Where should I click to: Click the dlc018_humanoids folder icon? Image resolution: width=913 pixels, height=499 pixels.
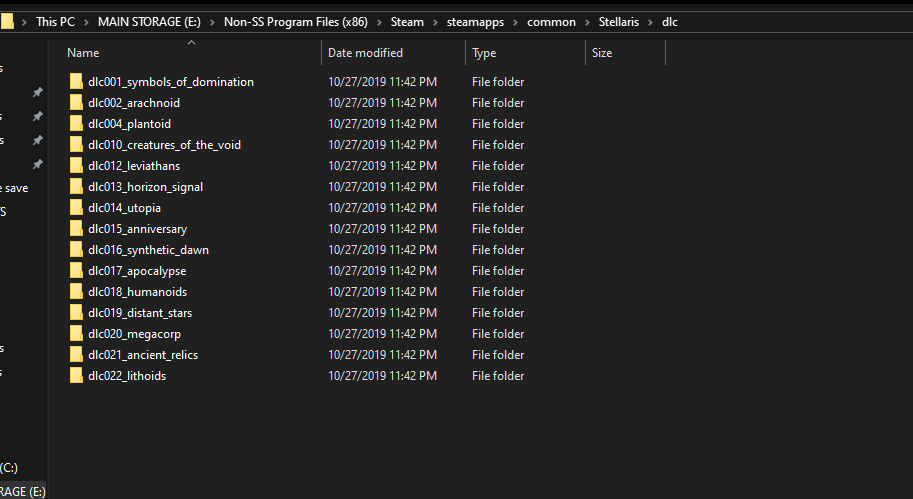coord(77,292)
